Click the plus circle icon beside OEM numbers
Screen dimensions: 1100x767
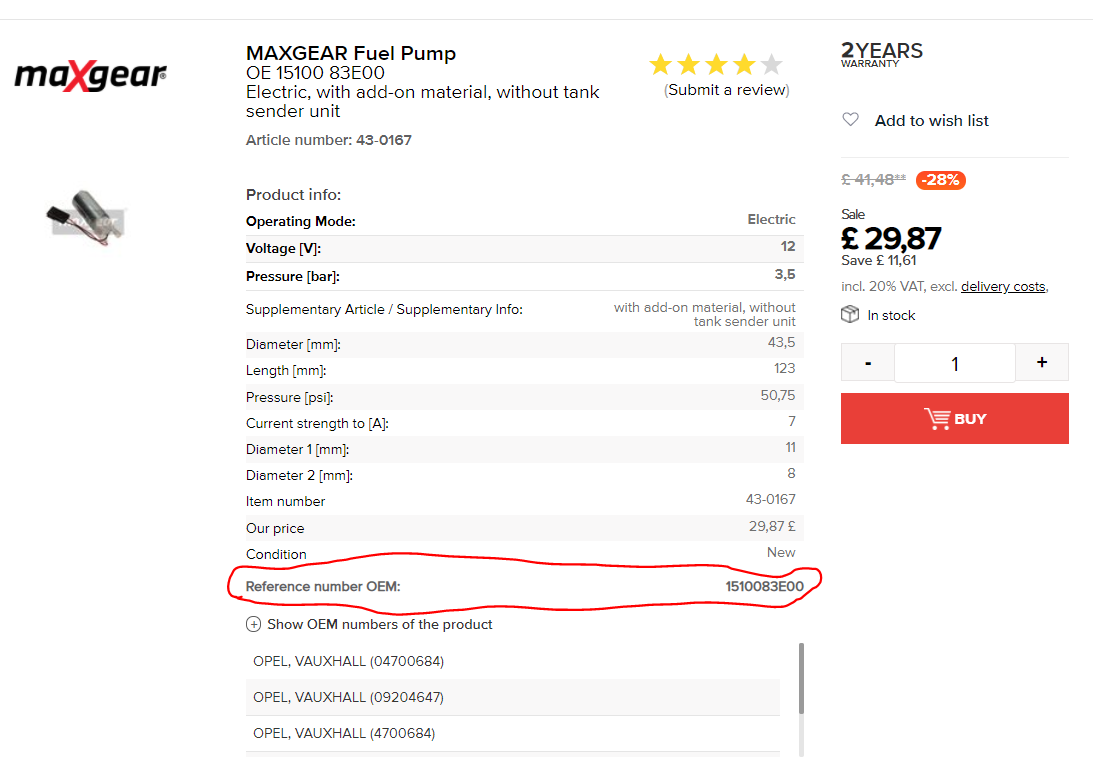[x=254, y=624]
